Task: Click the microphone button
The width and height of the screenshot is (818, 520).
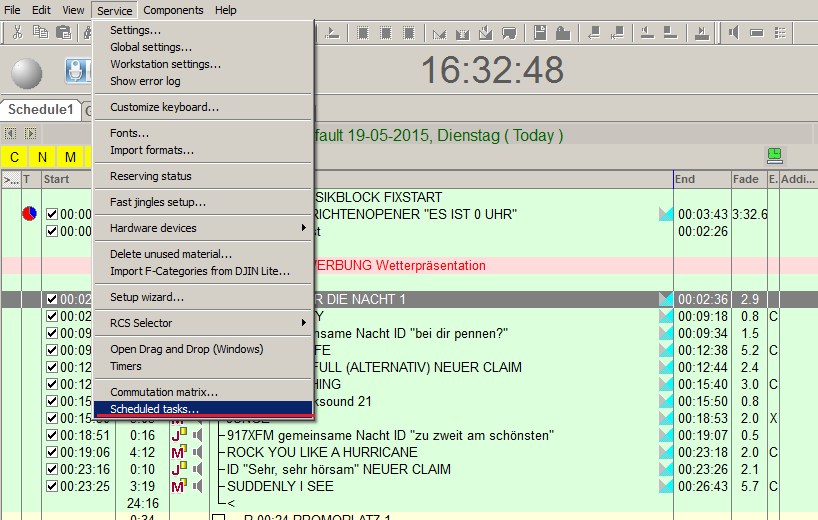Action: (77, 70)
